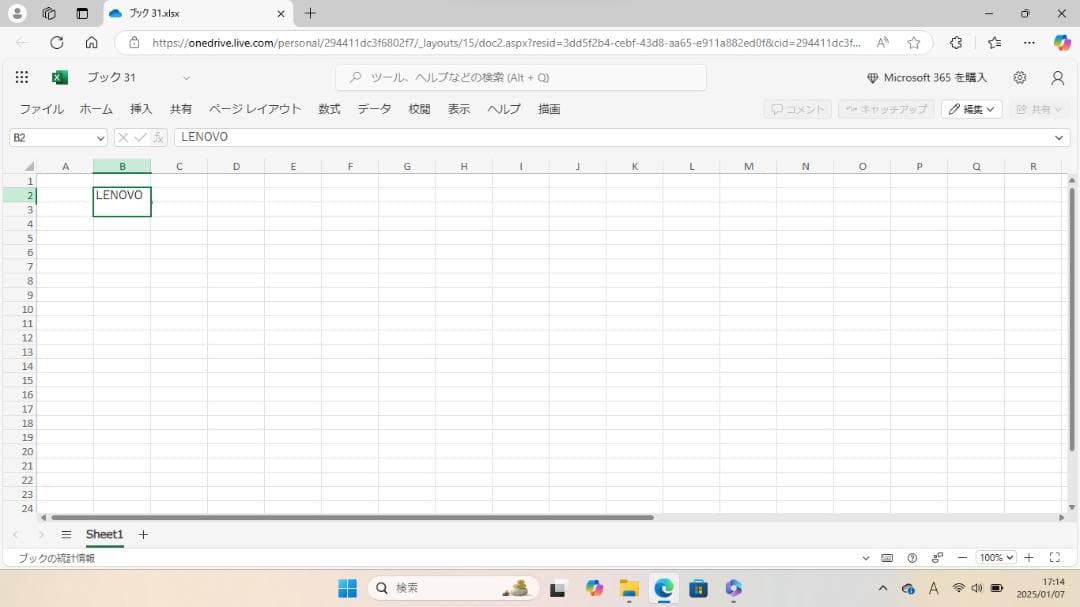Open Copilot from the Edge toolbar
The image size is (1080, 607).
pos(1062,43)
